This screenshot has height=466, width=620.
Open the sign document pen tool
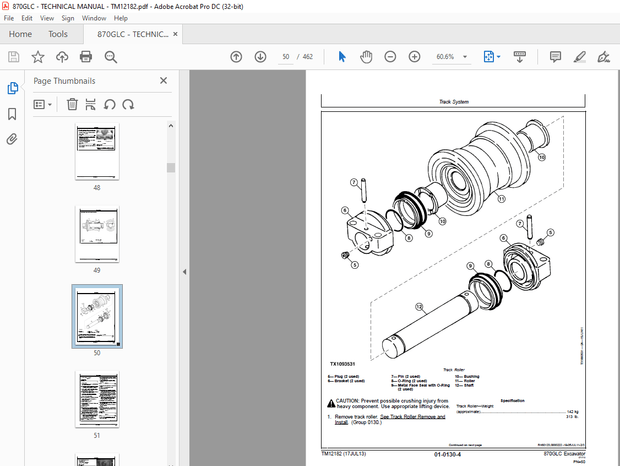(x=603, y=57)
